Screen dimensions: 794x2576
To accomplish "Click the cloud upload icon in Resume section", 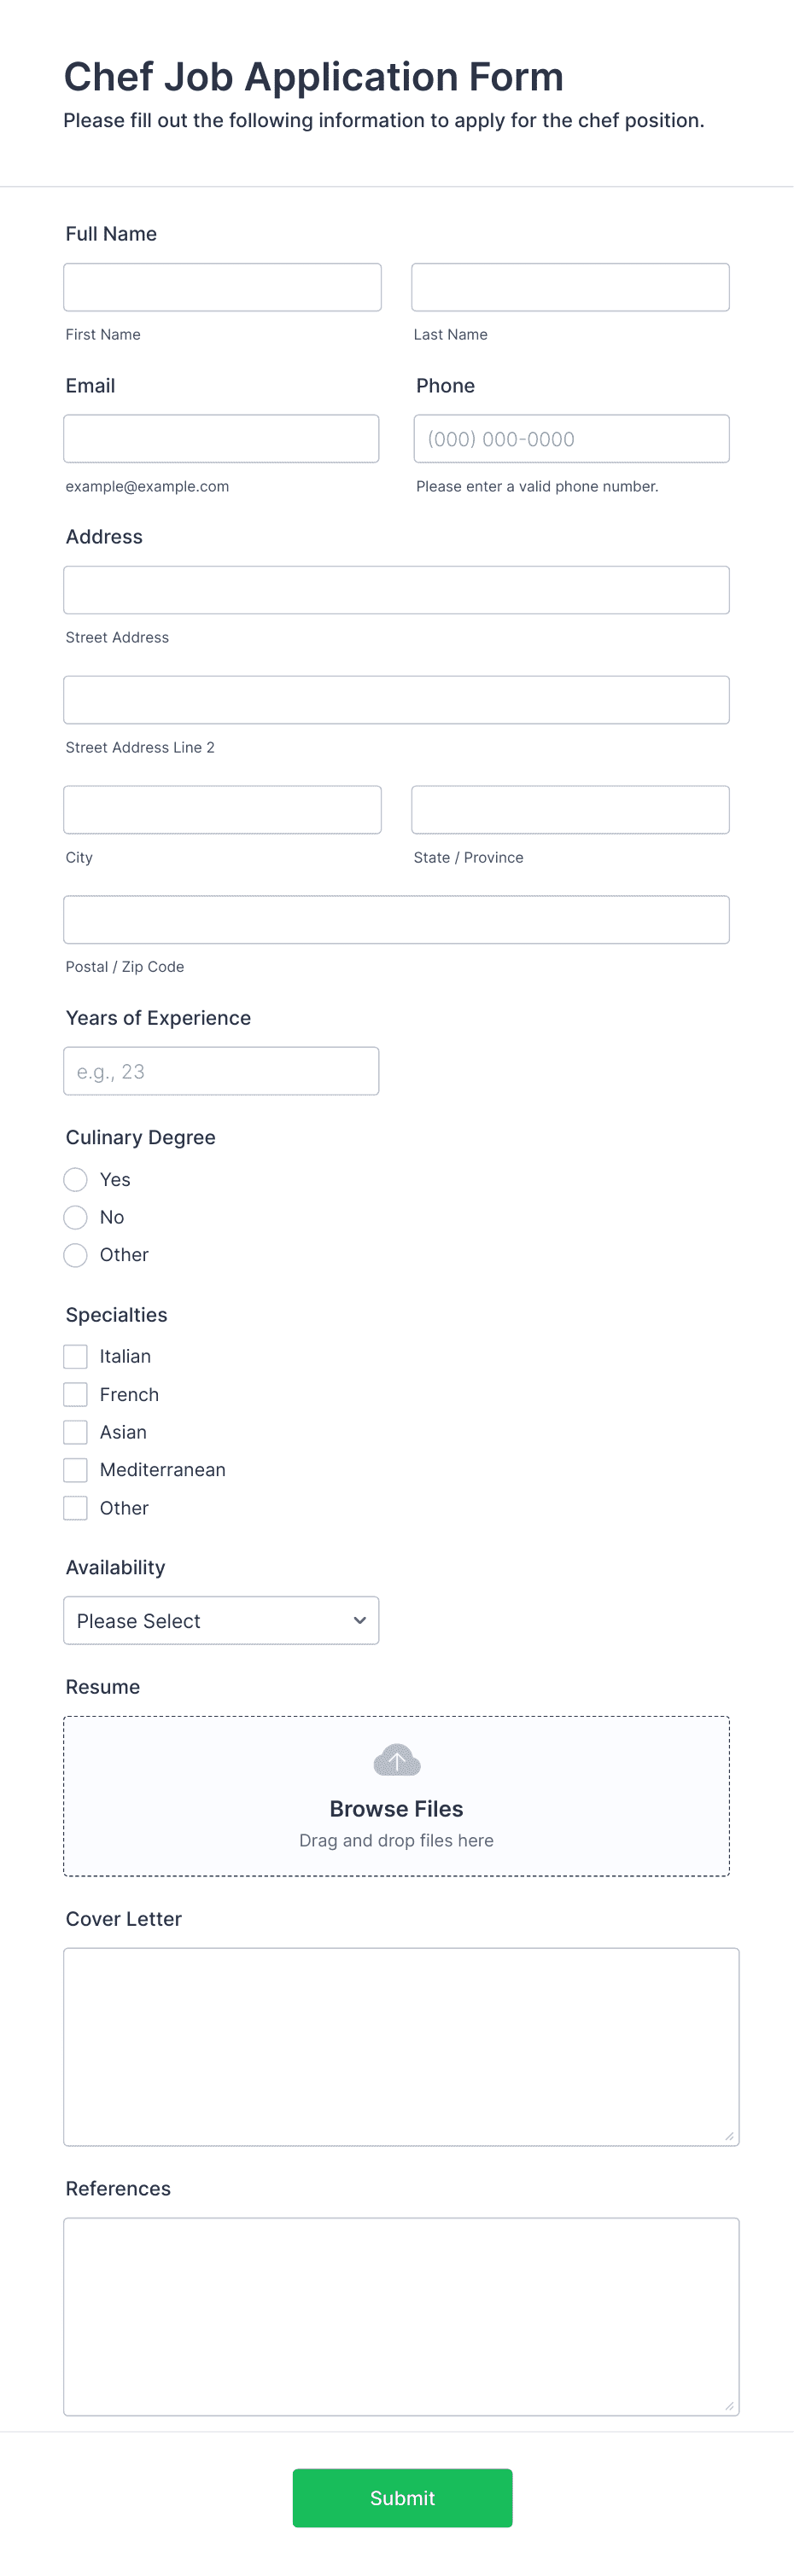I will tap(396, 1760).
